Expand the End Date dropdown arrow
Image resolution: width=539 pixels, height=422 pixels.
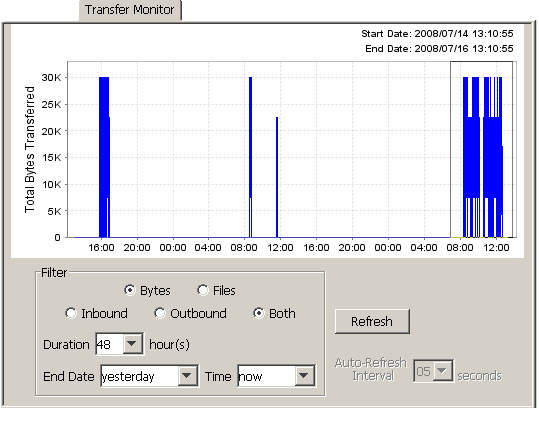tap(187, 376)
